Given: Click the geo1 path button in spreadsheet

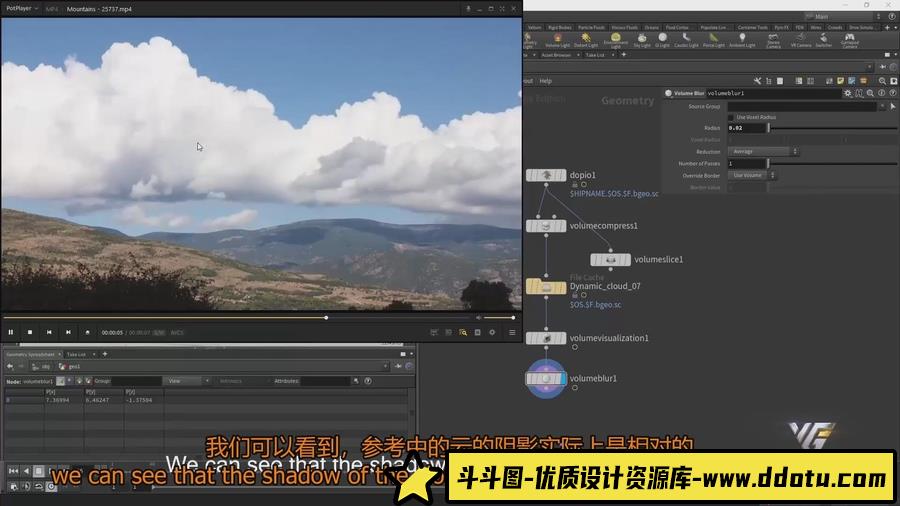Looking at the screenshot, I should 70,367.
